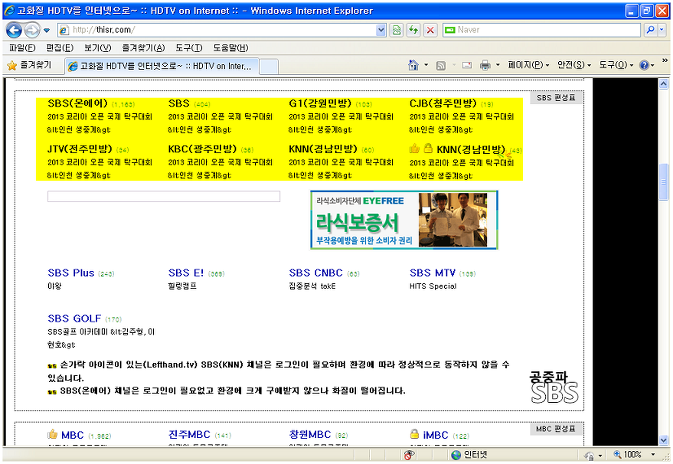Click the Compatibility View icon
673x464 pixels.
pos(397,30)
